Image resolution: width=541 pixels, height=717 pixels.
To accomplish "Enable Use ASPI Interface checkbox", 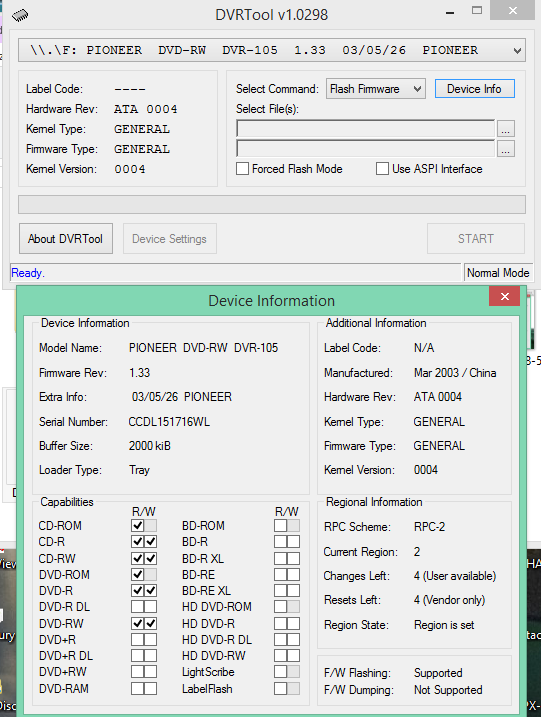I will (382, 169).
